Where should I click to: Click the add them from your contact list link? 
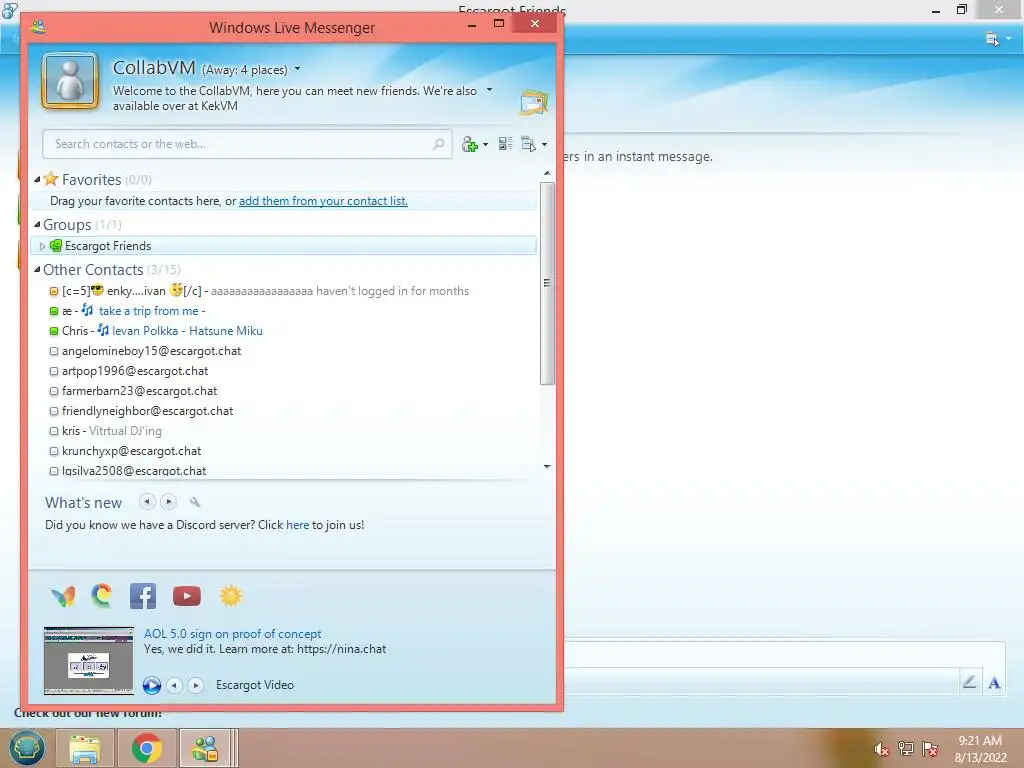click(x=323, y=201)
